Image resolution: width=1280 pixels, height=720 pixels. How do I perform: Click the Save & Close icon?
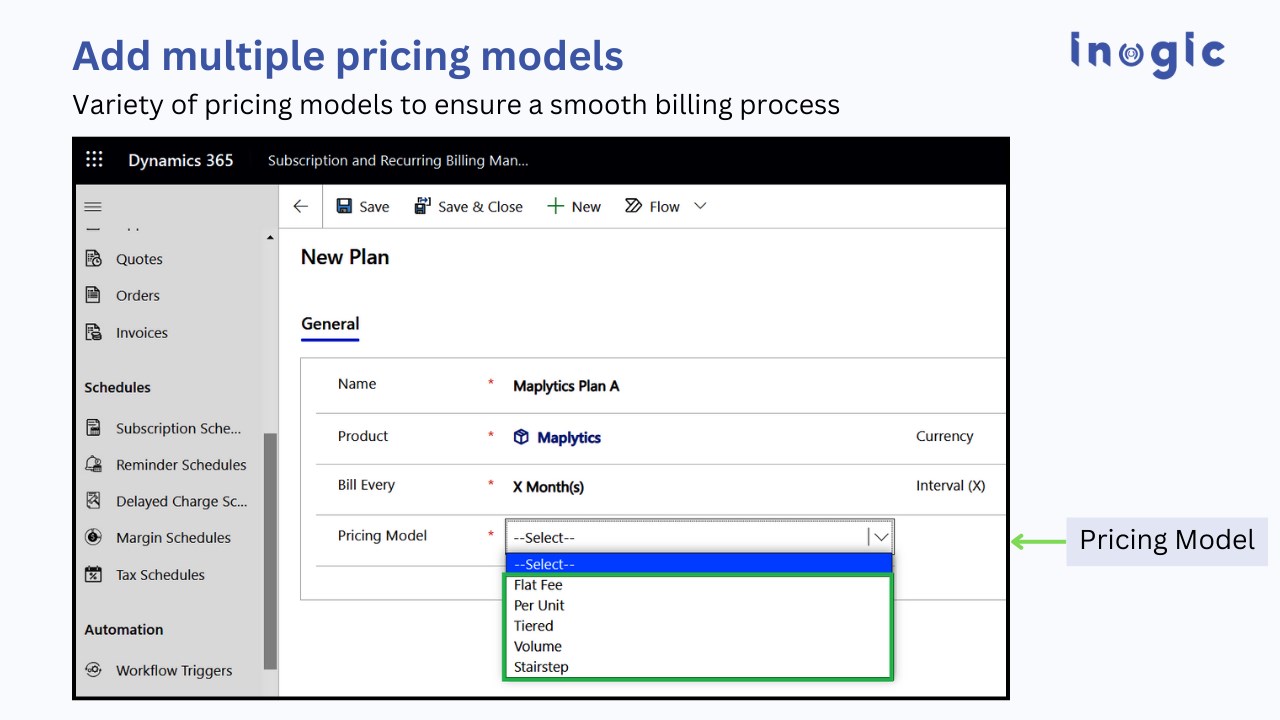tap(422, 206)
